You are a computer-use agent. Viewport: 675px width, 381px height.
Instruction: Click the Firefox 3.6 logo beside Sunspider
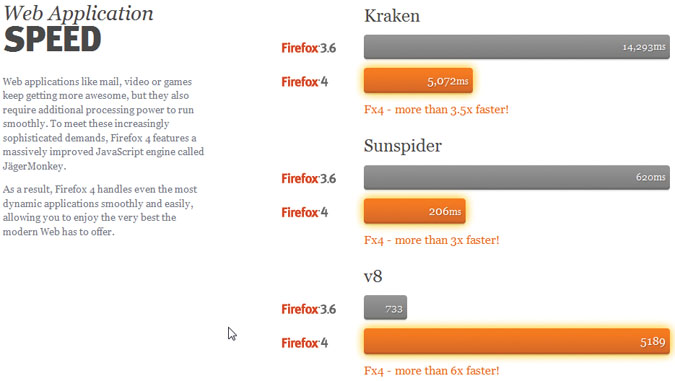tap(308, 178)
